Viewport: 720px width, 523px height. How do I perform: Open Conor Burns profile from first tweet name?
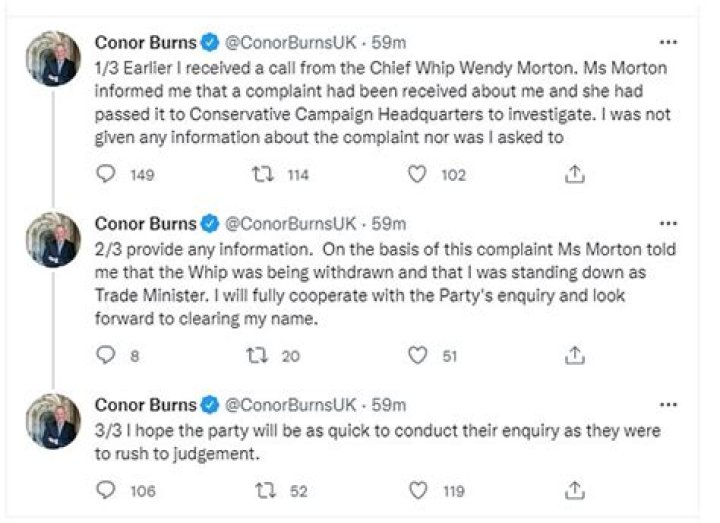pos(146,43)
